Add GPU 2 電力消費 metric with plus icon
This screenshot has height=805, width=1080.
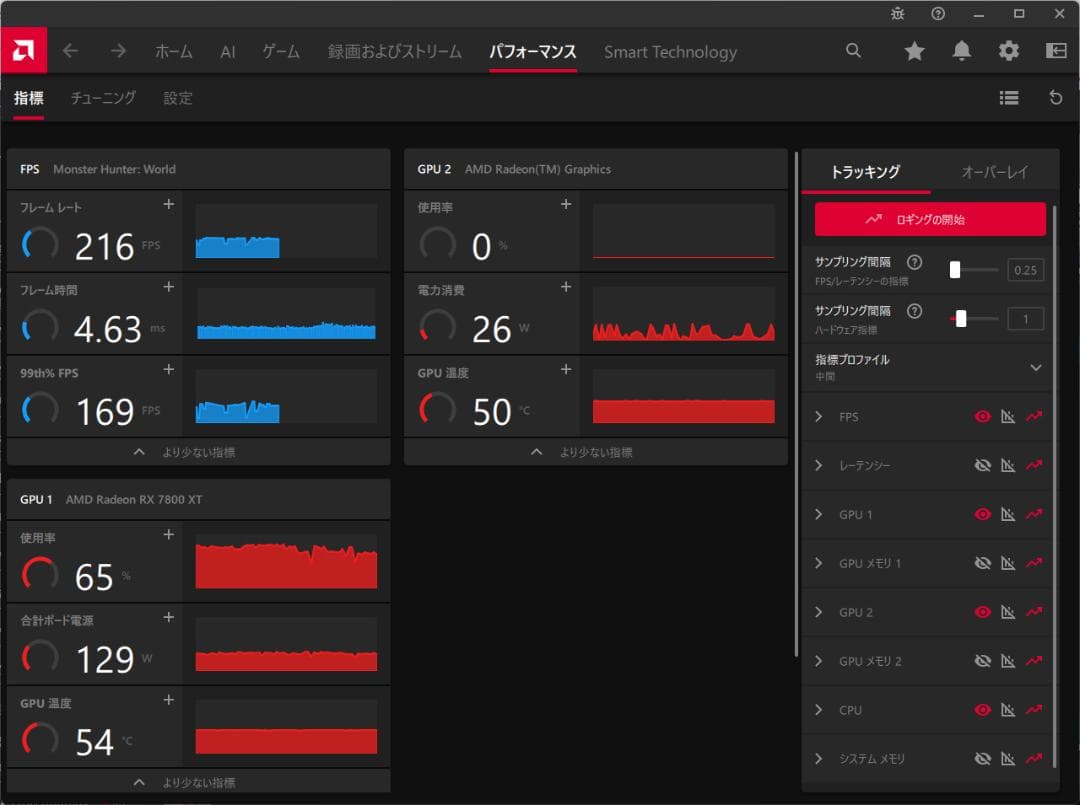(x=566, y=286)
